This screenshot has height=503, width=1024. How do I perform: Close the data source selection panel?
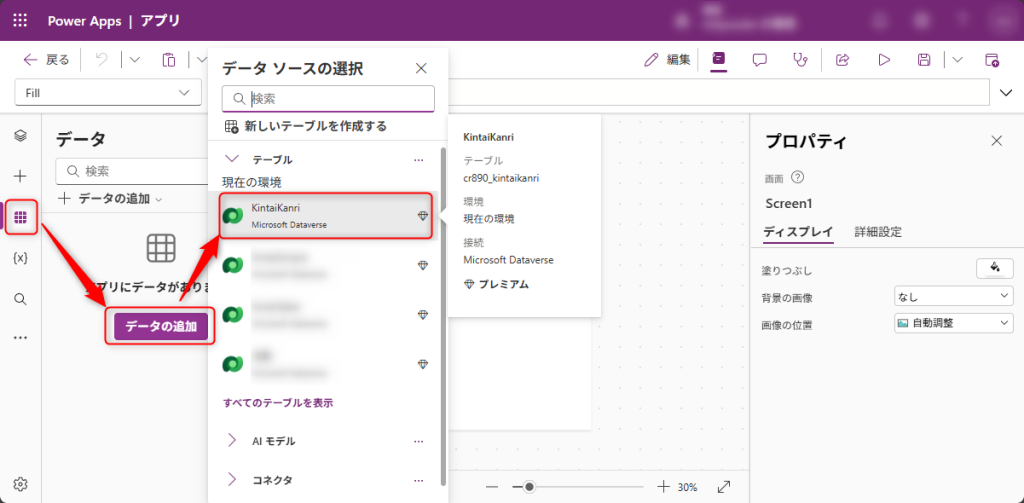[x=421, y=68]
